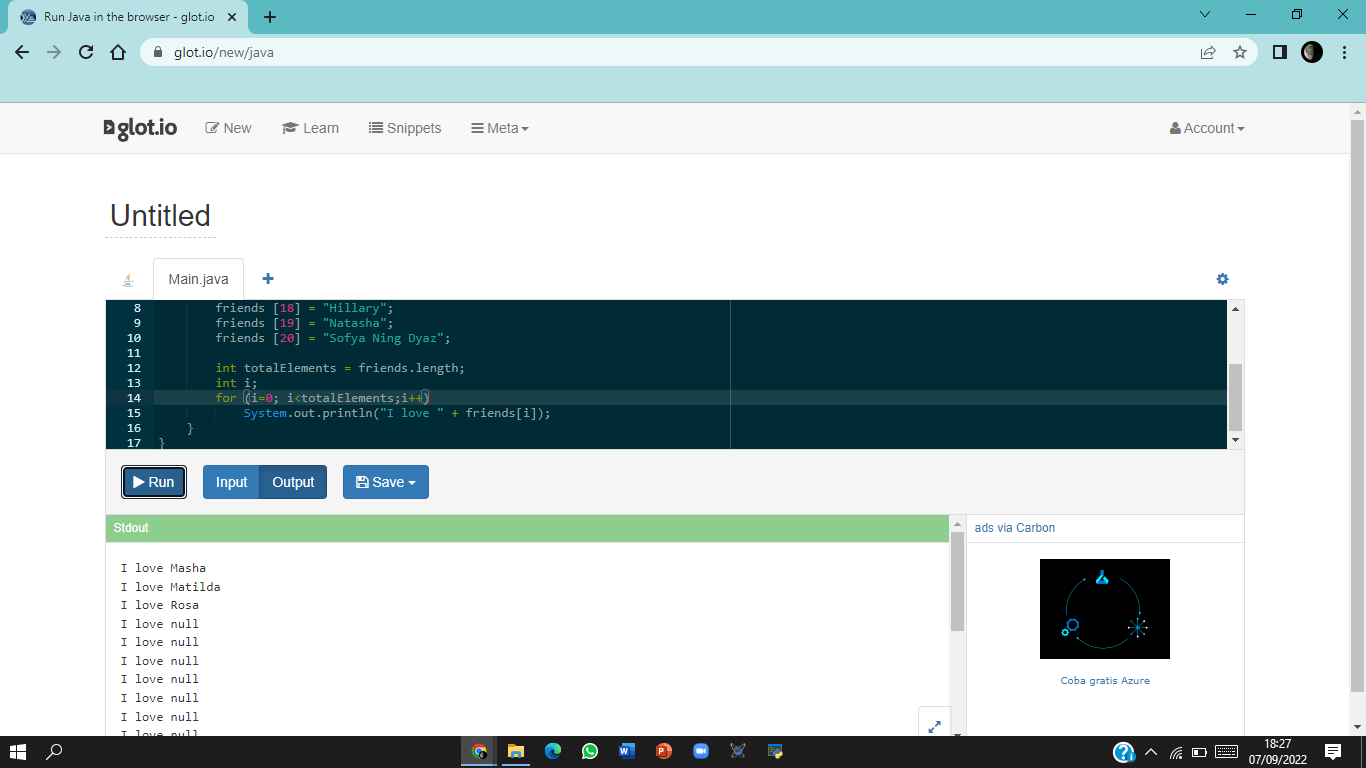Add a new file with plus icon
This screenshot has width=1366, height=768.
tap(268, 279)
